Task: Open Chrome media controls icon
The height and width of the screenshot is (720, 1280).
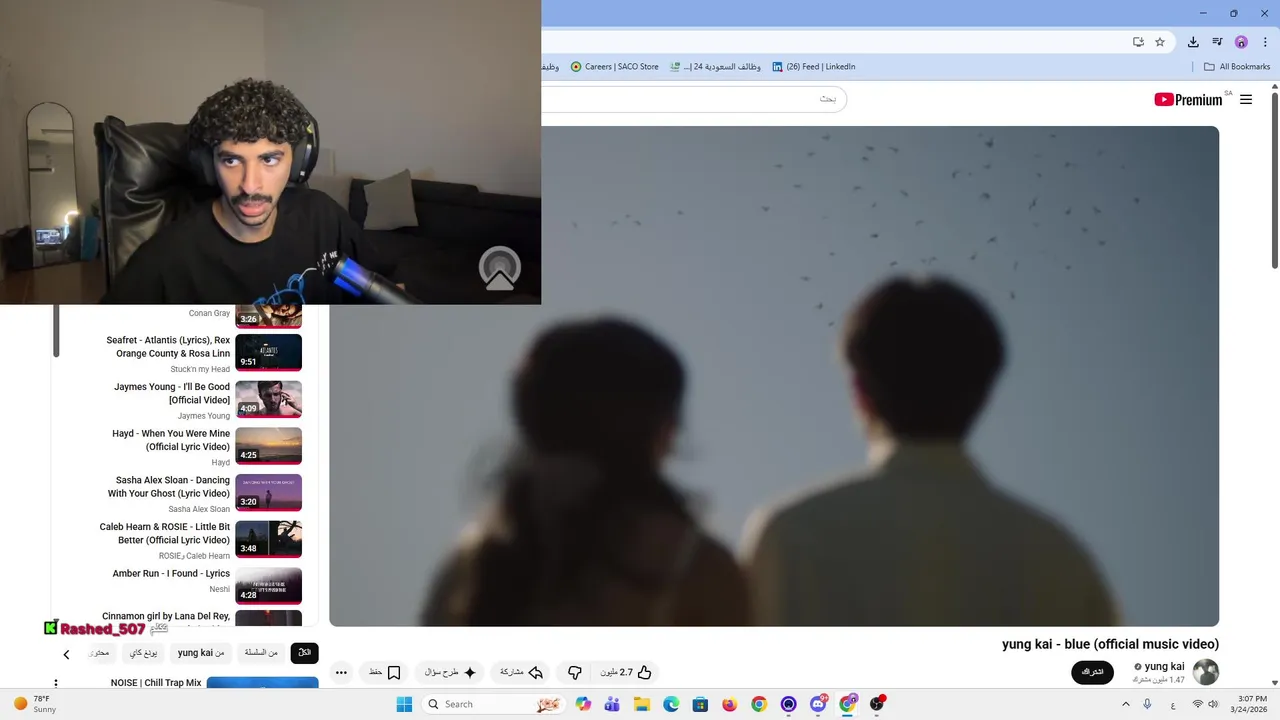Action: [x=1217, y=42]
